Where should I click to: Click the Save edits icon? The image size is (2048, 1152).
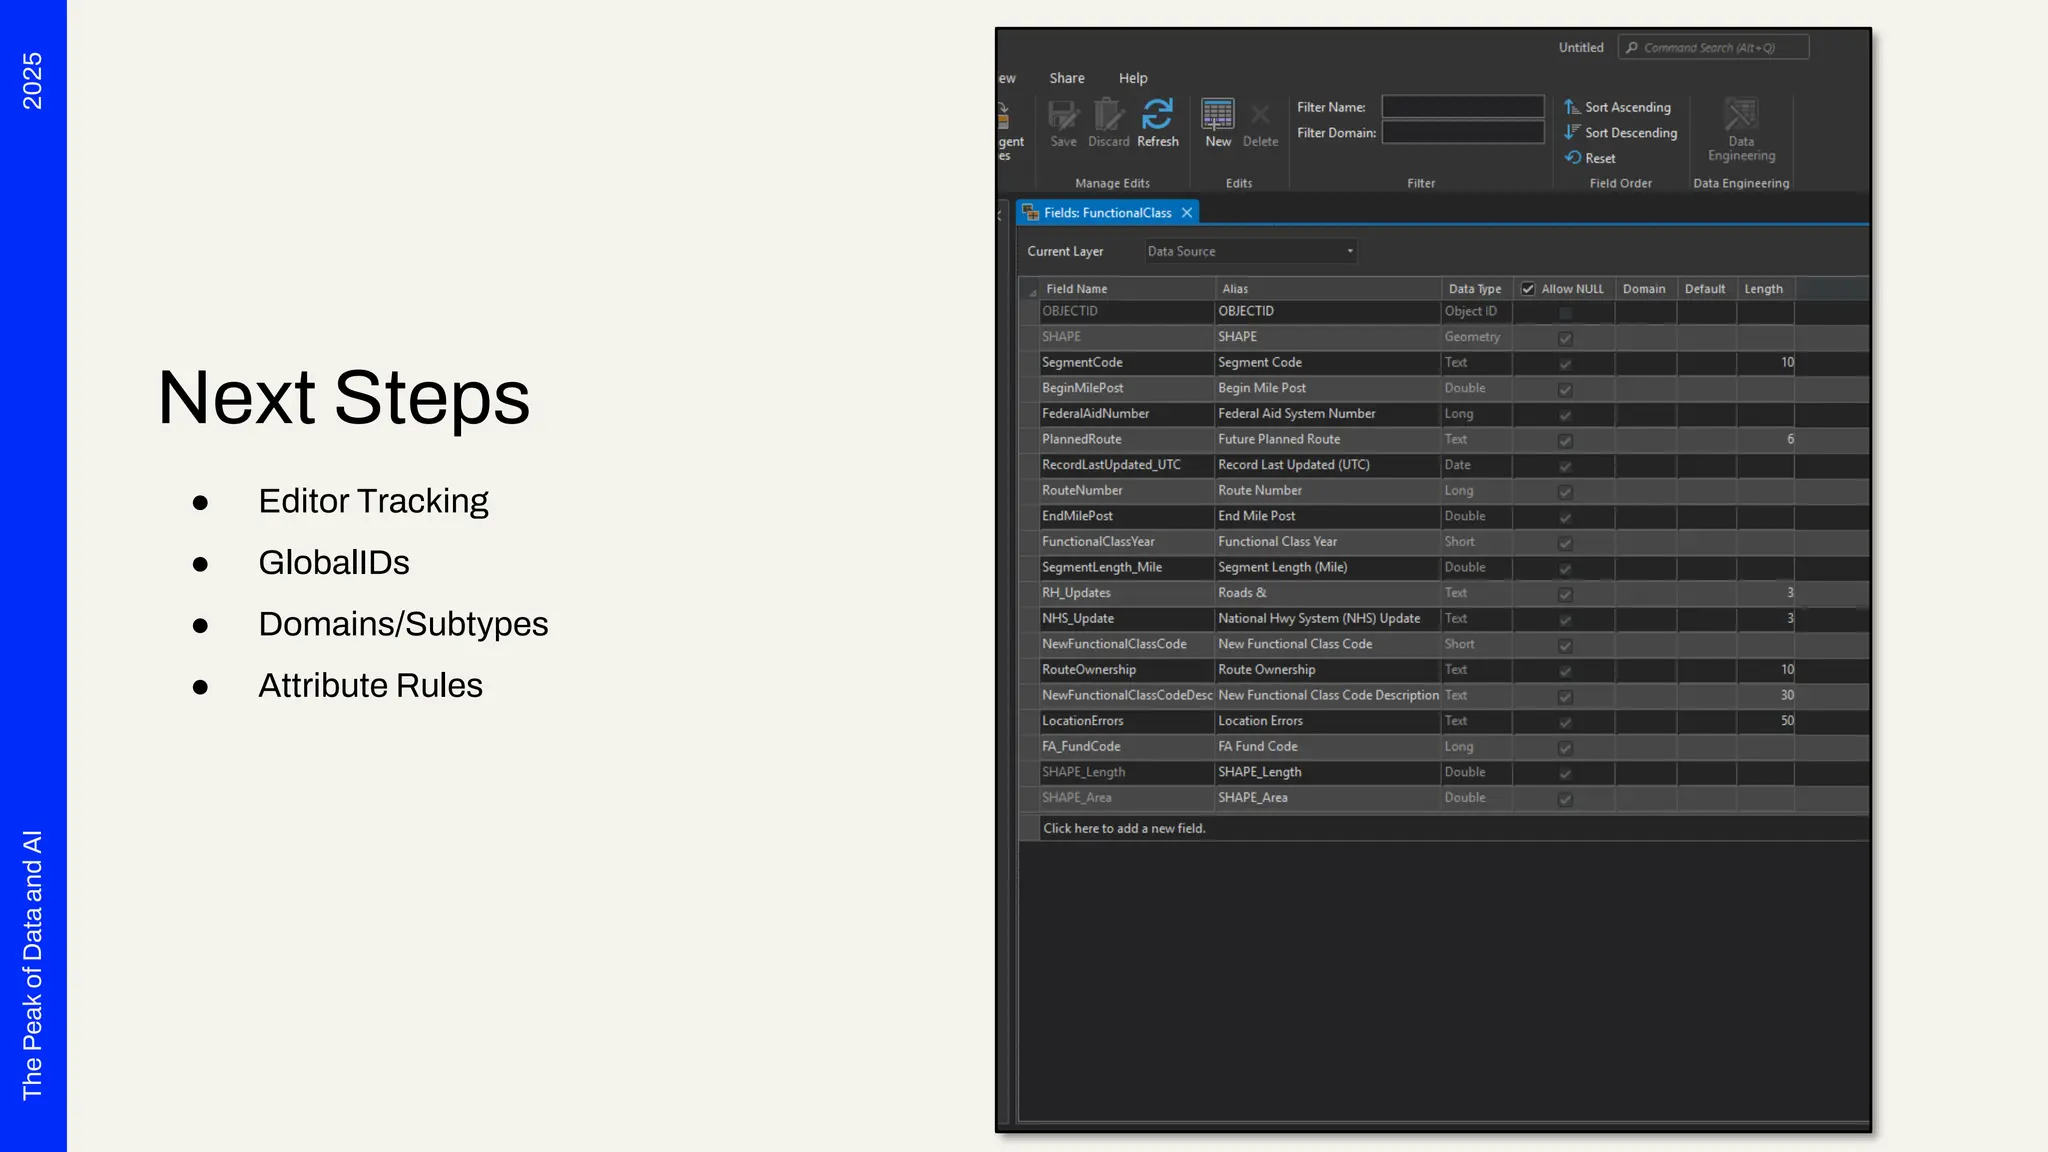coord(1063,116)
